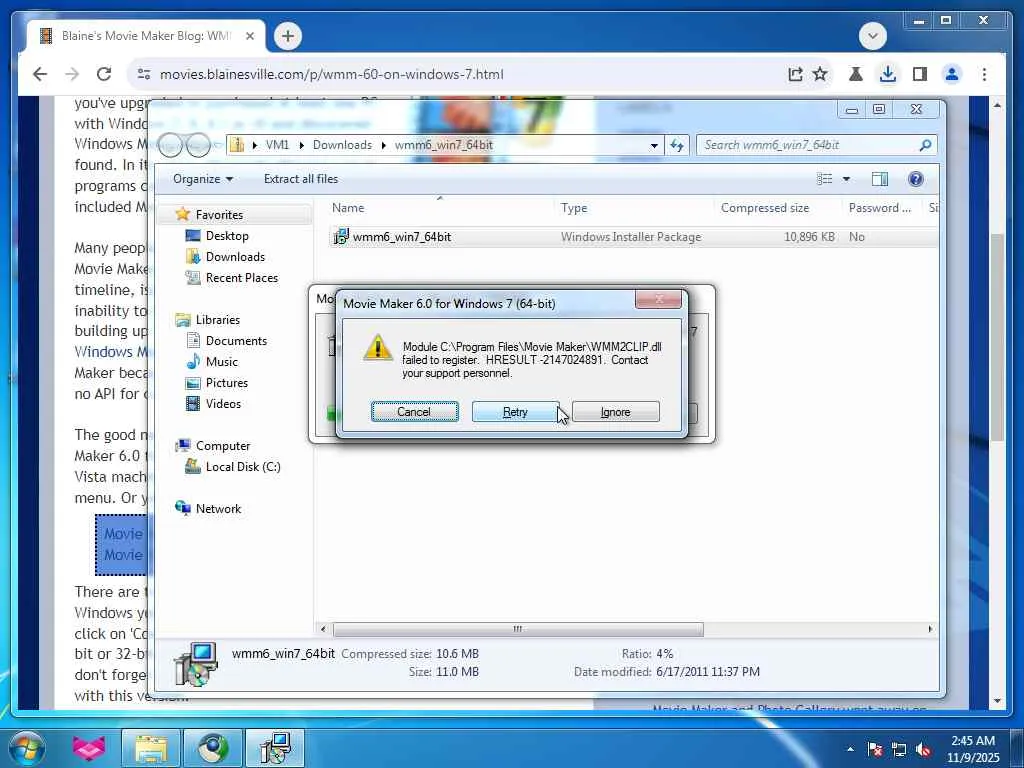Click the right arrow of Explorer horizontal scrollbar
This screenshot has height=768, width=1024.
coord(931,629)
